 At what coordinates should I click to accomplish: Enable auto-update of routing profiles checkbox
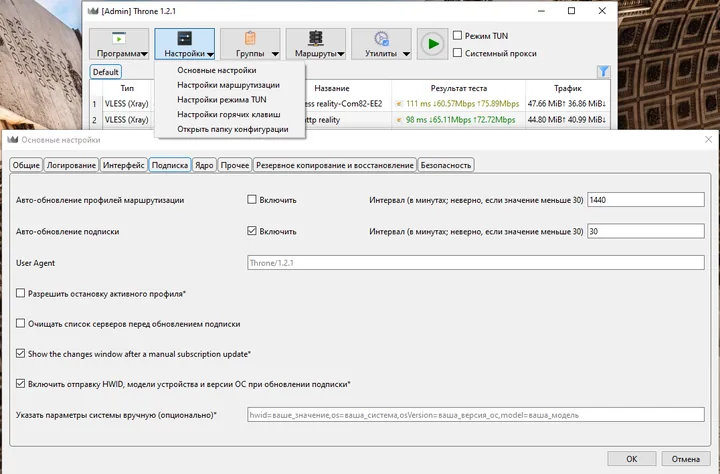252,199
